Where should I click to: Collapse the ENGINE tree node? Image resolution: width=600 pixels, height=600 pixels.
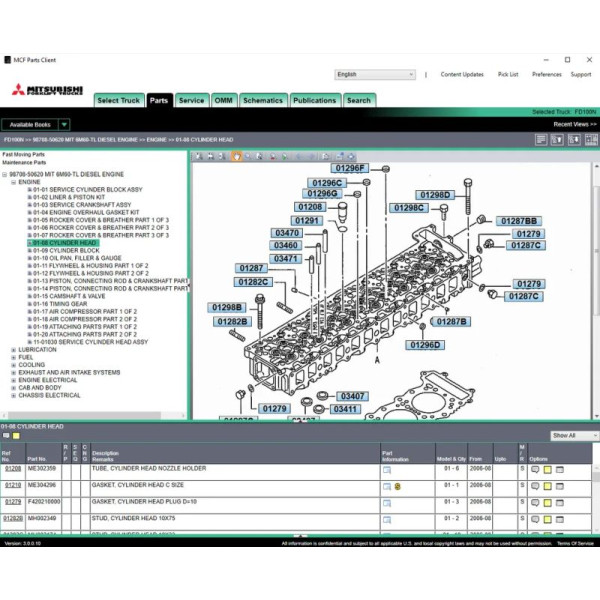[x=14, y=182]
